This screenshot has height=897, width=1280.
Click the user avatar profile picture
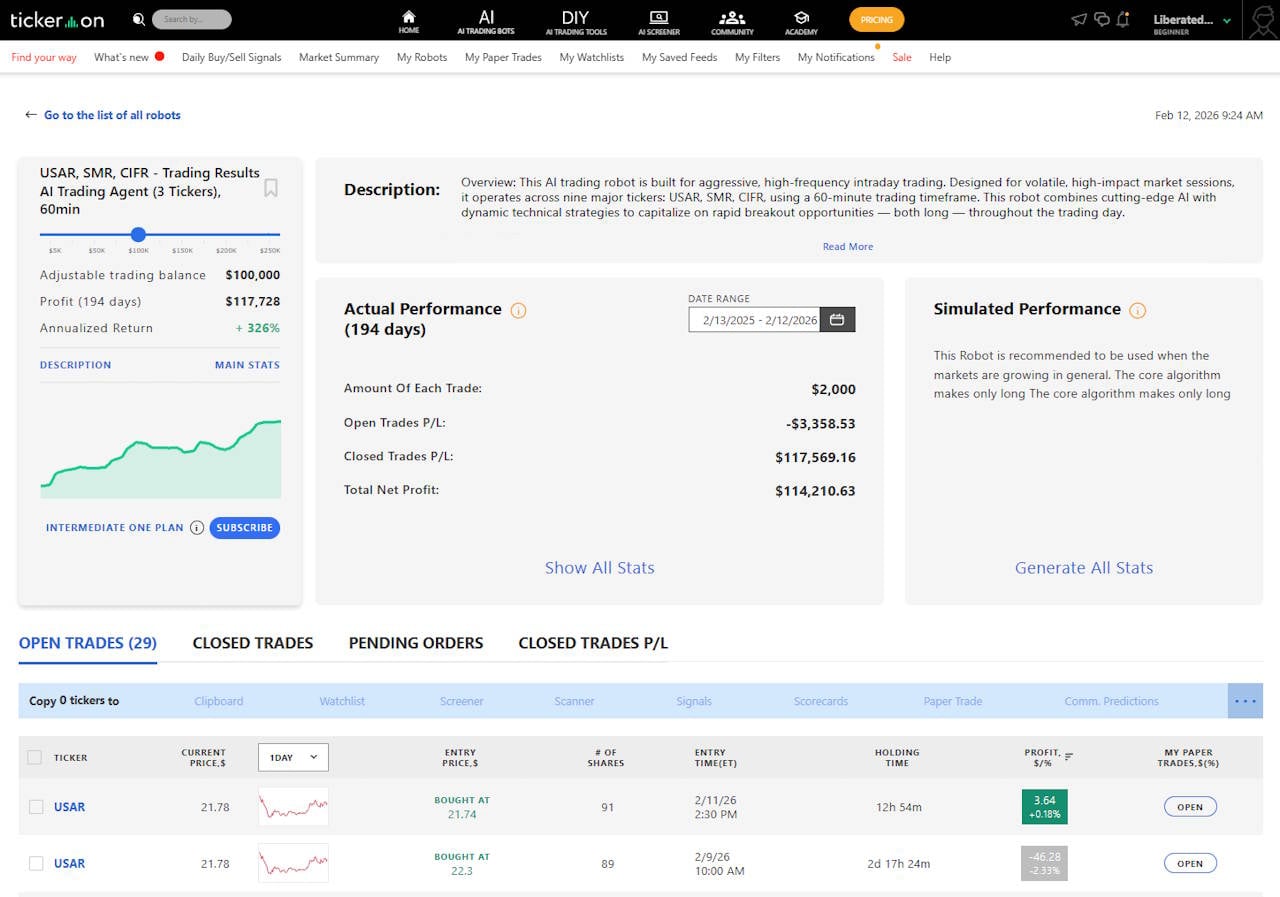[1262, 20]
